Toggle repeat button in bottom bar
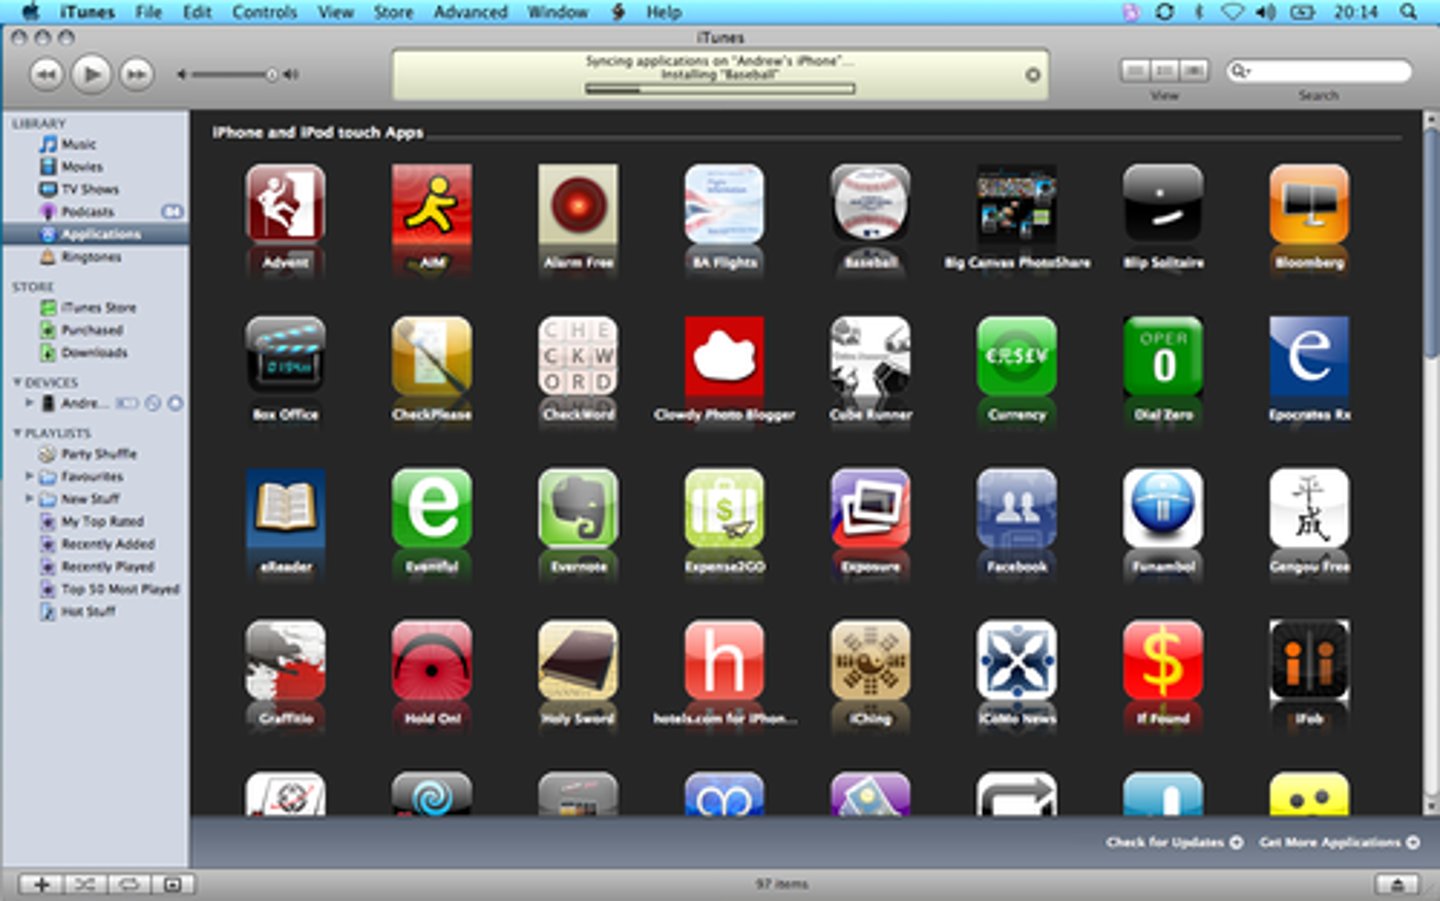The height and width of the screenshot is (901, 1440). 129,884
